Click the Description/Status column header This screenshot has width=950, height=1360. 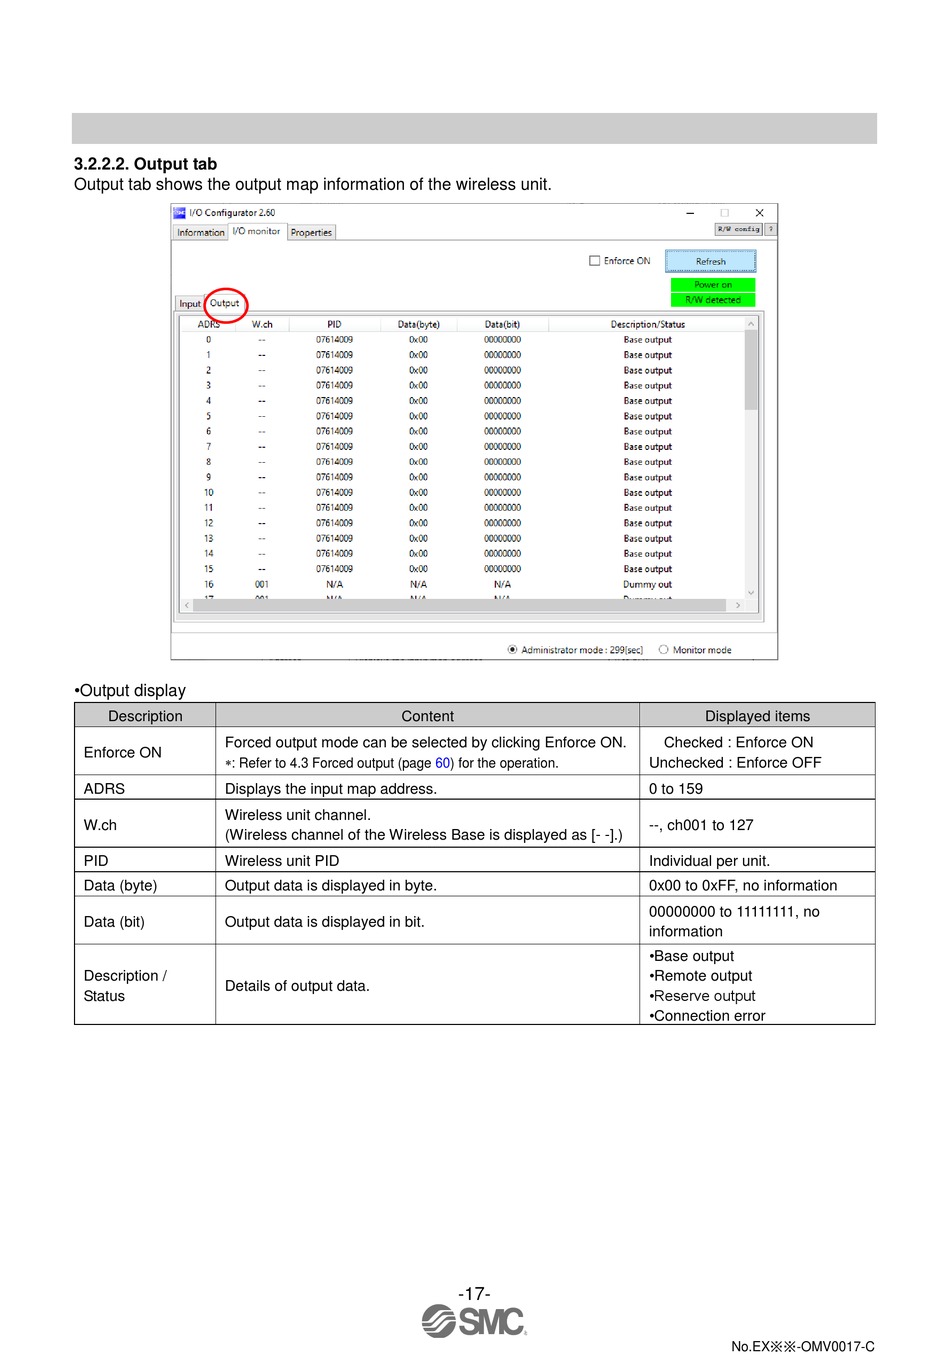coord(648,324)
